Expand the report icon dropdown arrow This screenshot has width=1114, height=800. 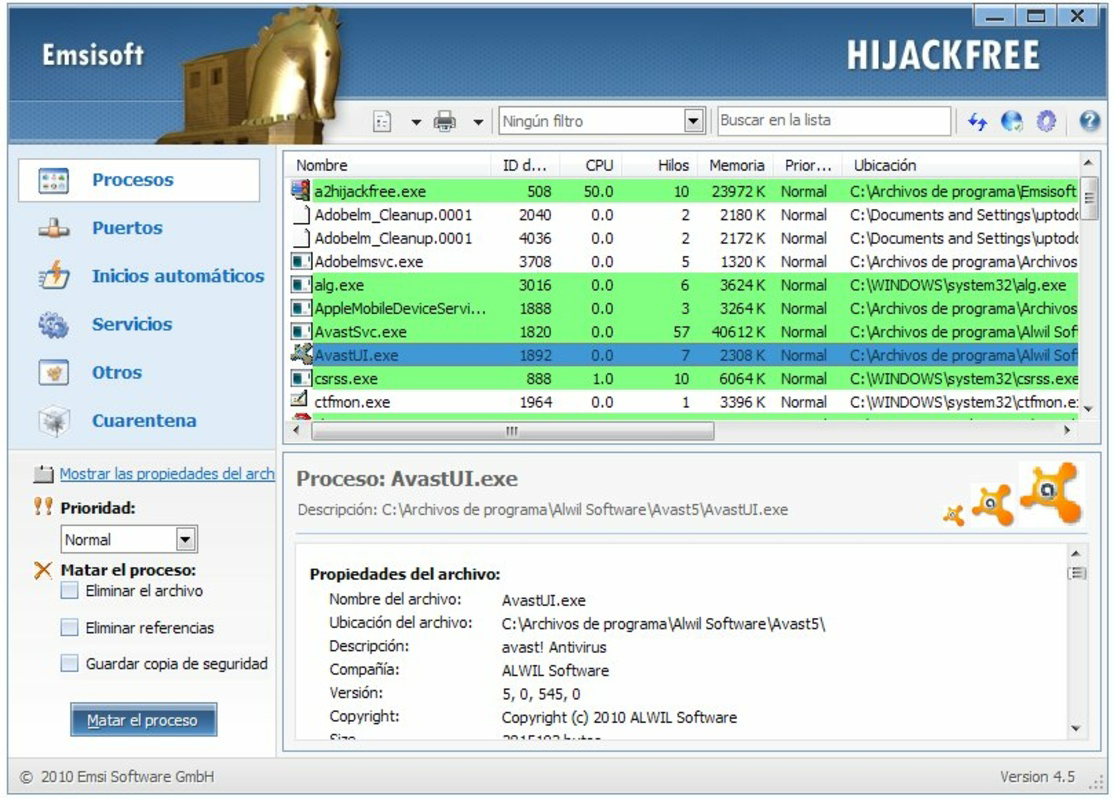416,122
